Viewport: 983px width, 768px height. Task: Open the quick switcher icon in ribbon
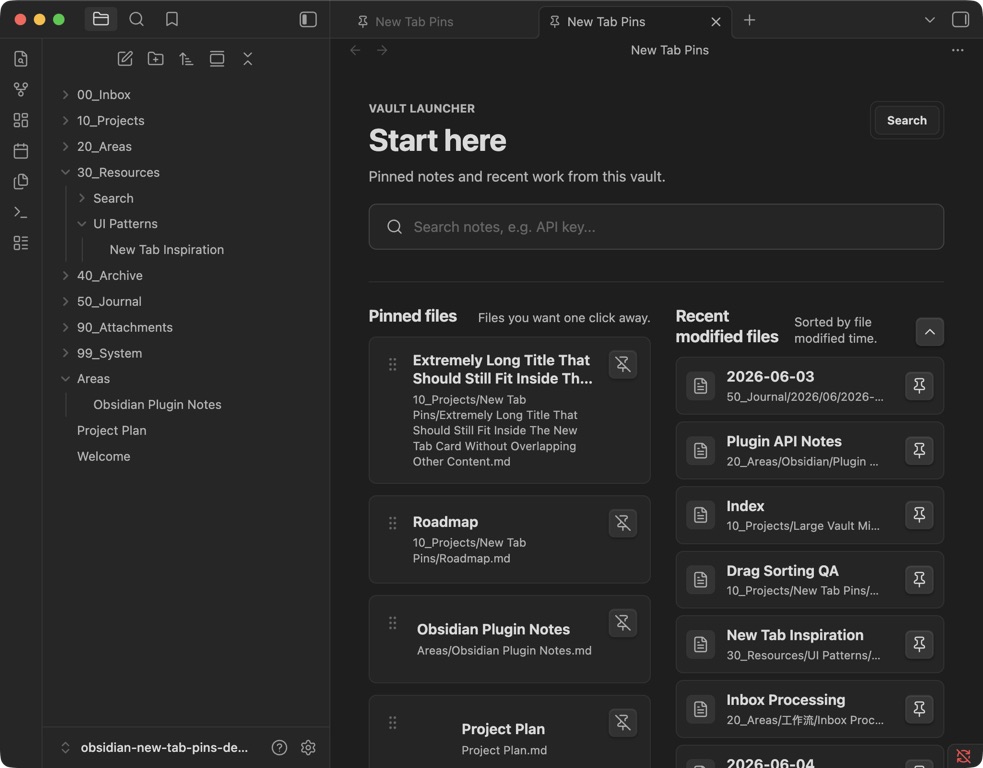coord(21,59)
